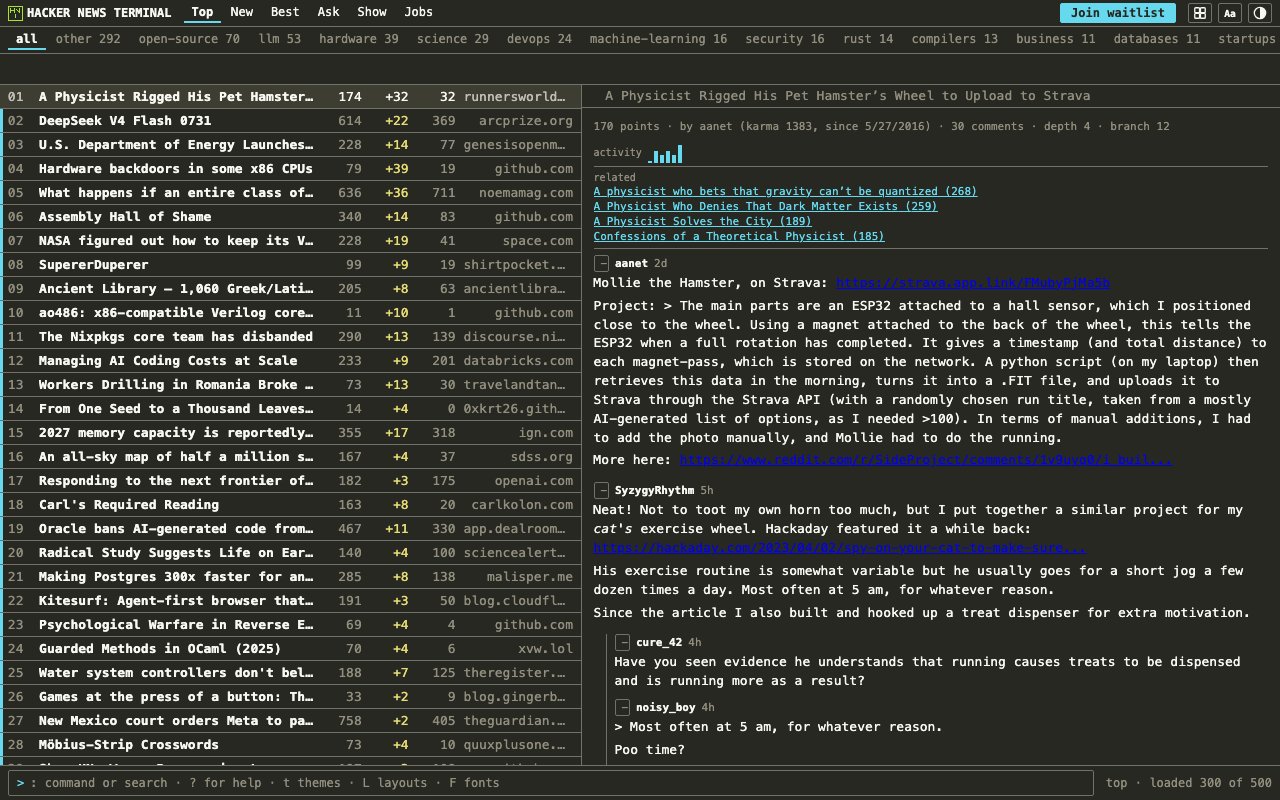1280x800 pixels.
Task: Filter by open-source 70 tag
Action: 189,39
